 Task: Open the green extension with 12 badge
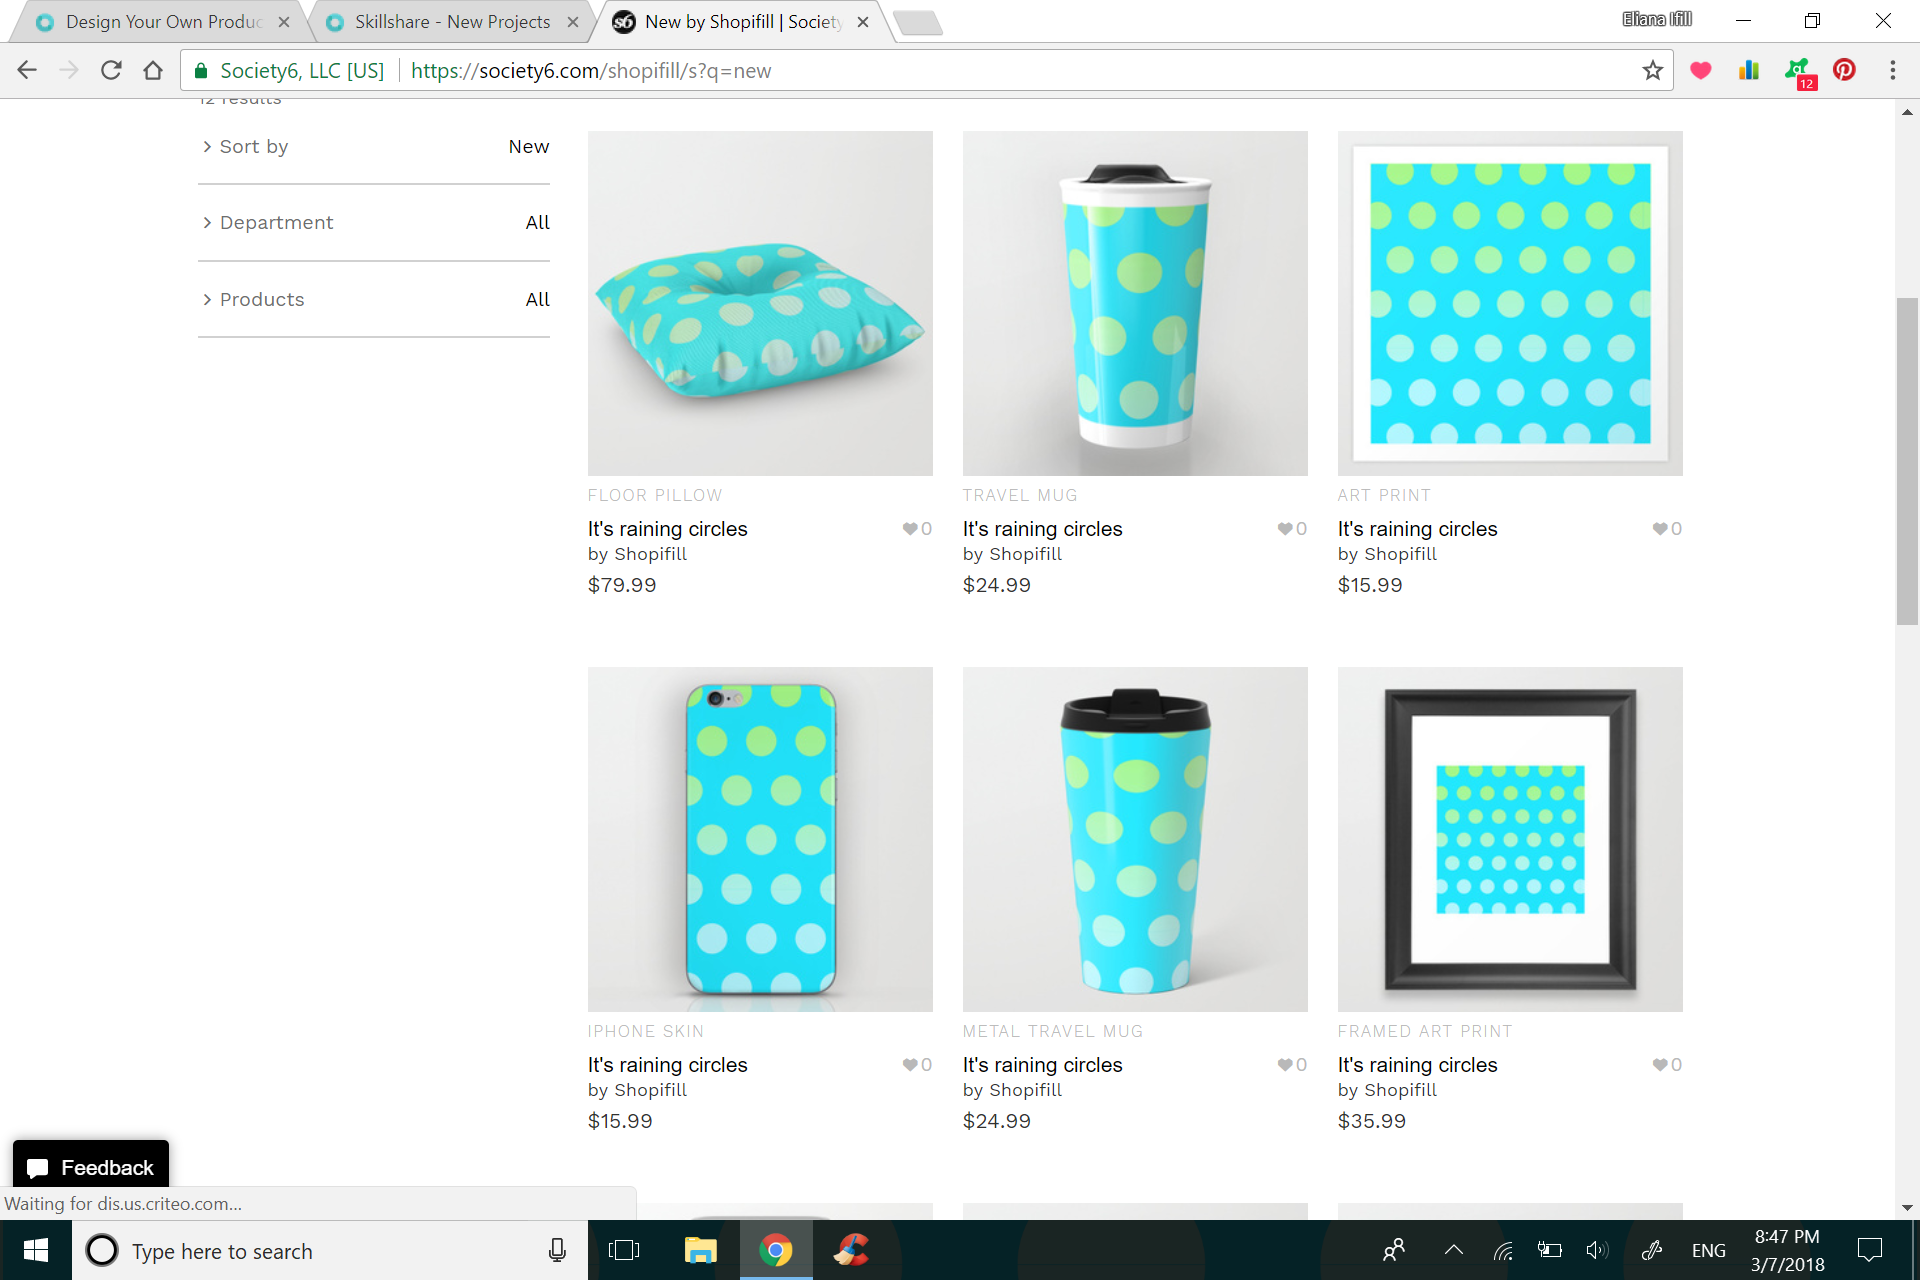(1799, 73)
